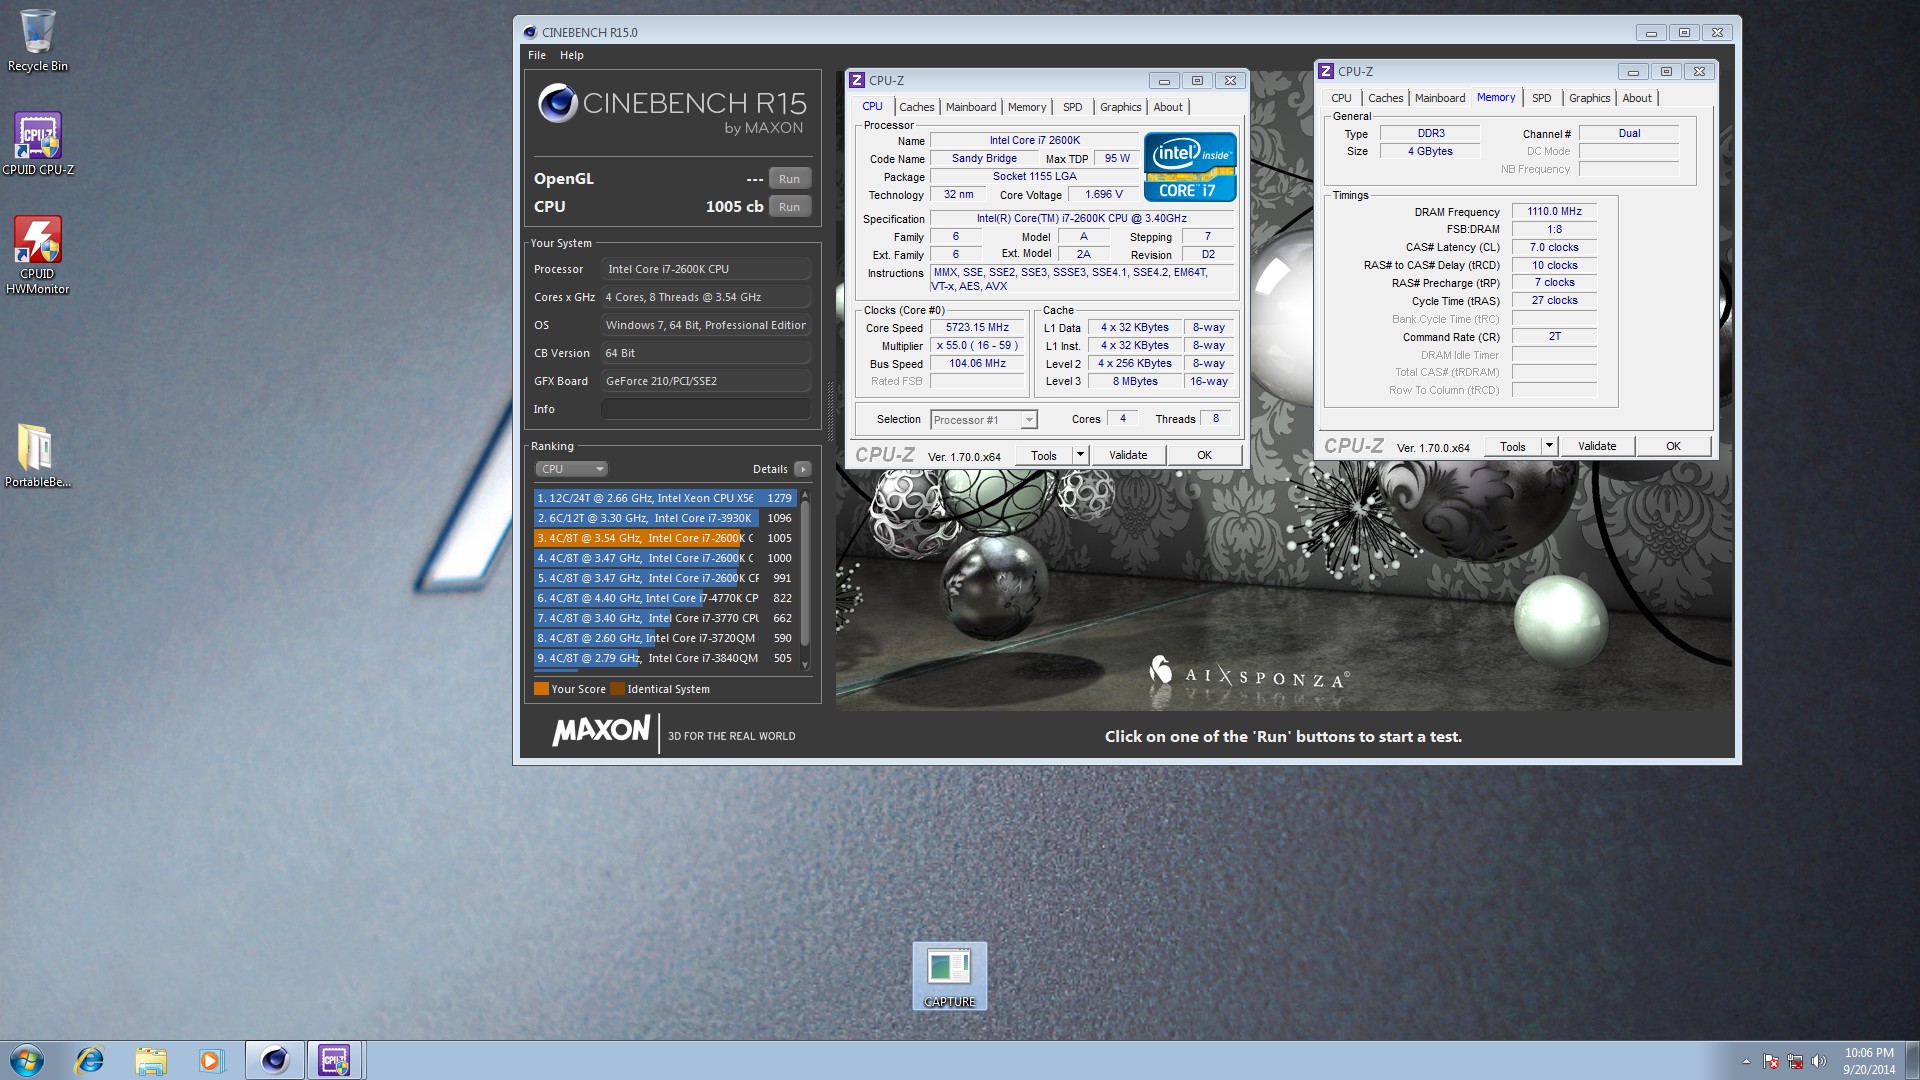Click the right CPU-Z window title icon
1920x1080 pixels.
(1326, 71)
